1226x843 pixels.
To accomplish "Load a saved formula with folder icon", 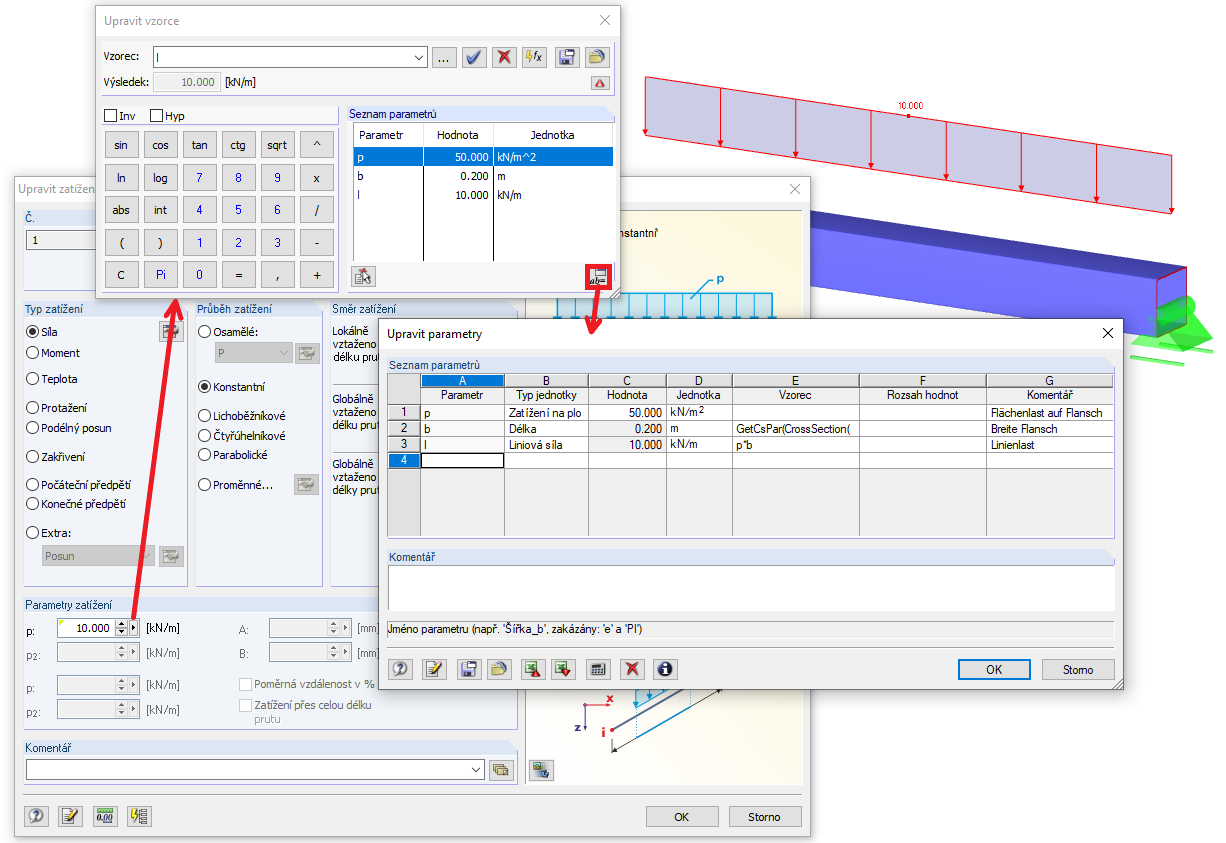I will [x=596, y=57].
